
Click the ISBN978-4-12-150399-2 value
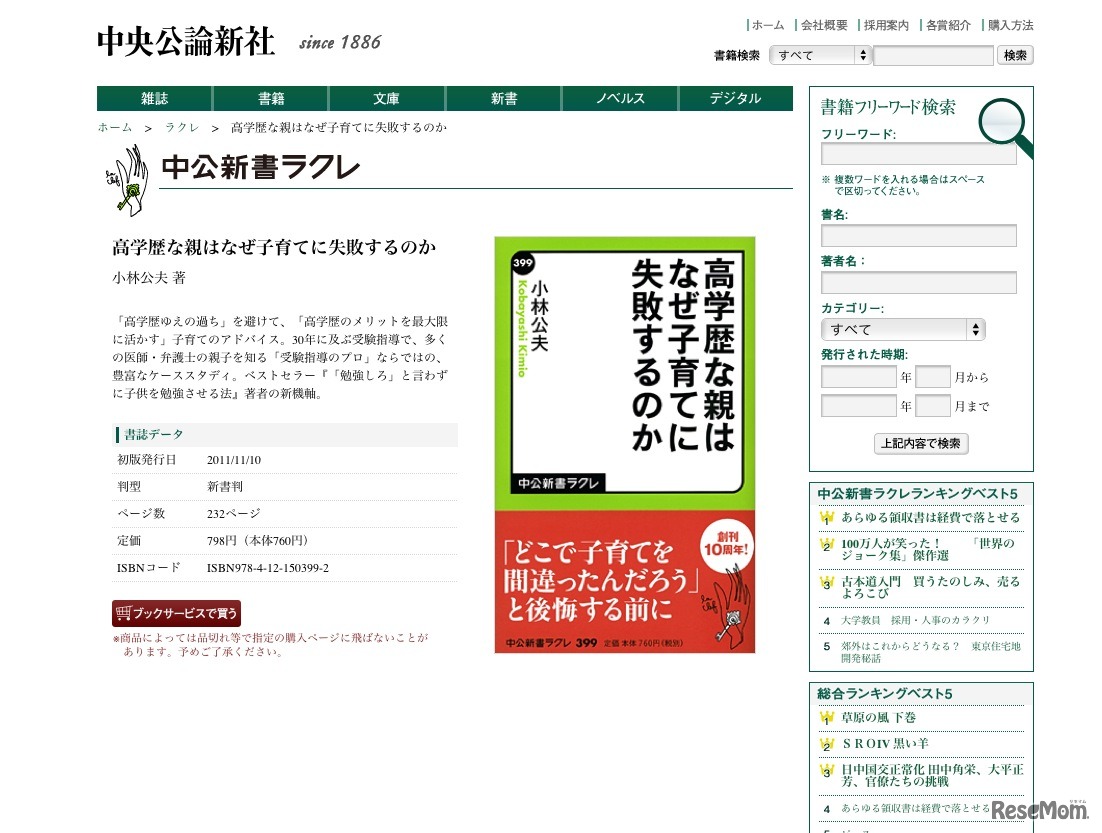(x=268, y=568)
